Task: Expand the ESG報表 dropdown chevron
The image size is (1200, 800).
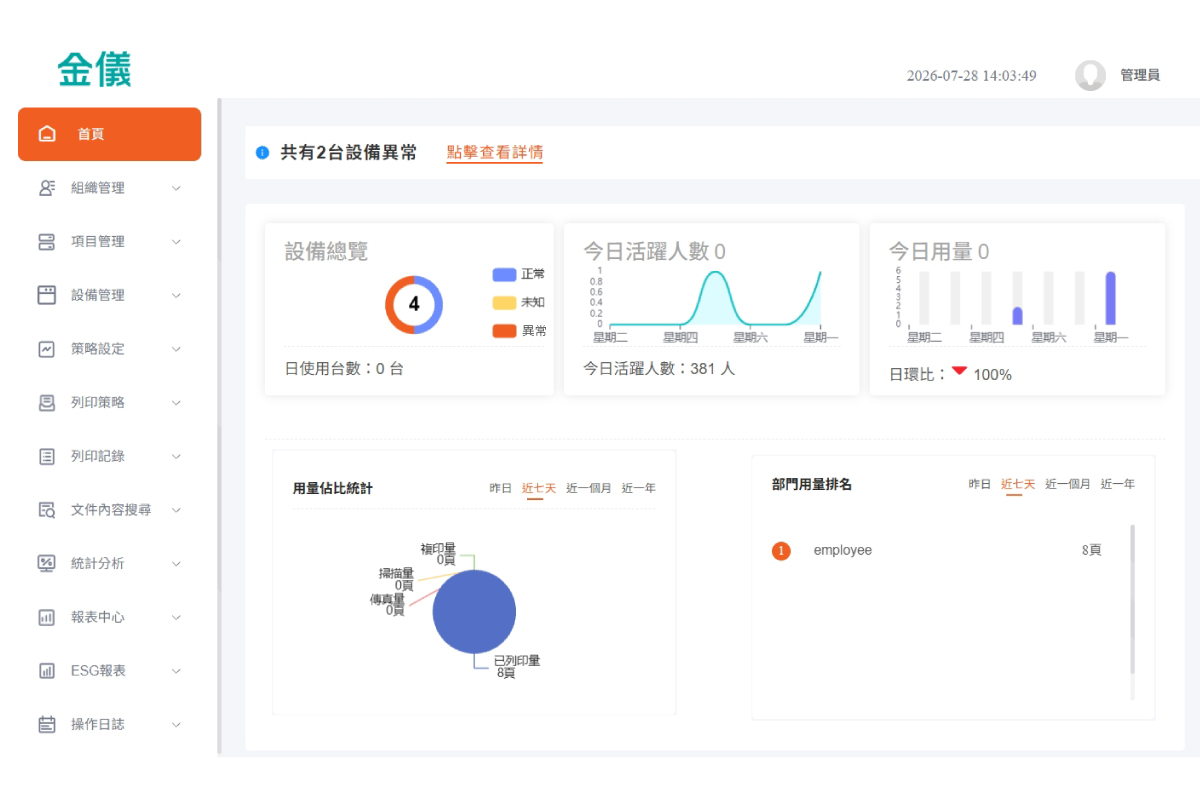Action: (176, 671)
